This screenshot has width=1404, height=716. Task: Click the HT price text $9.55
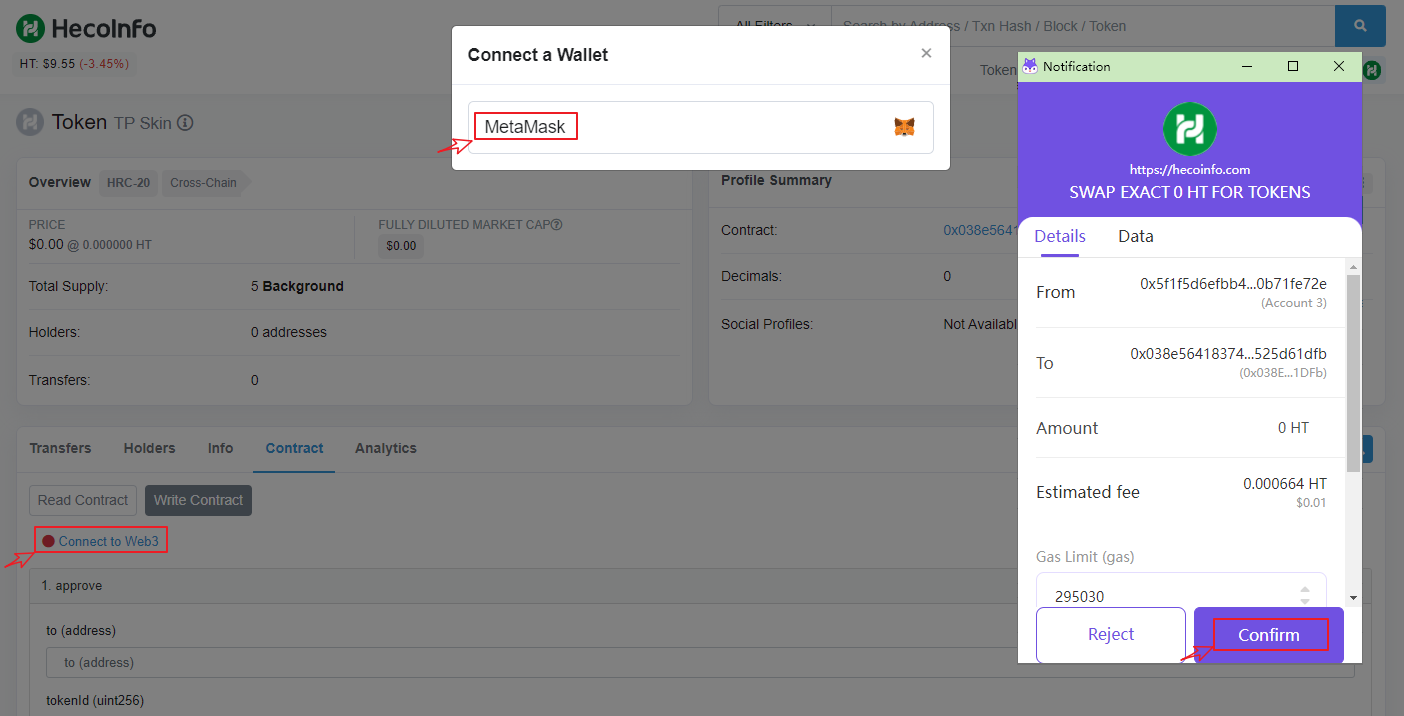pyautogui.click(x=59, y=64)
